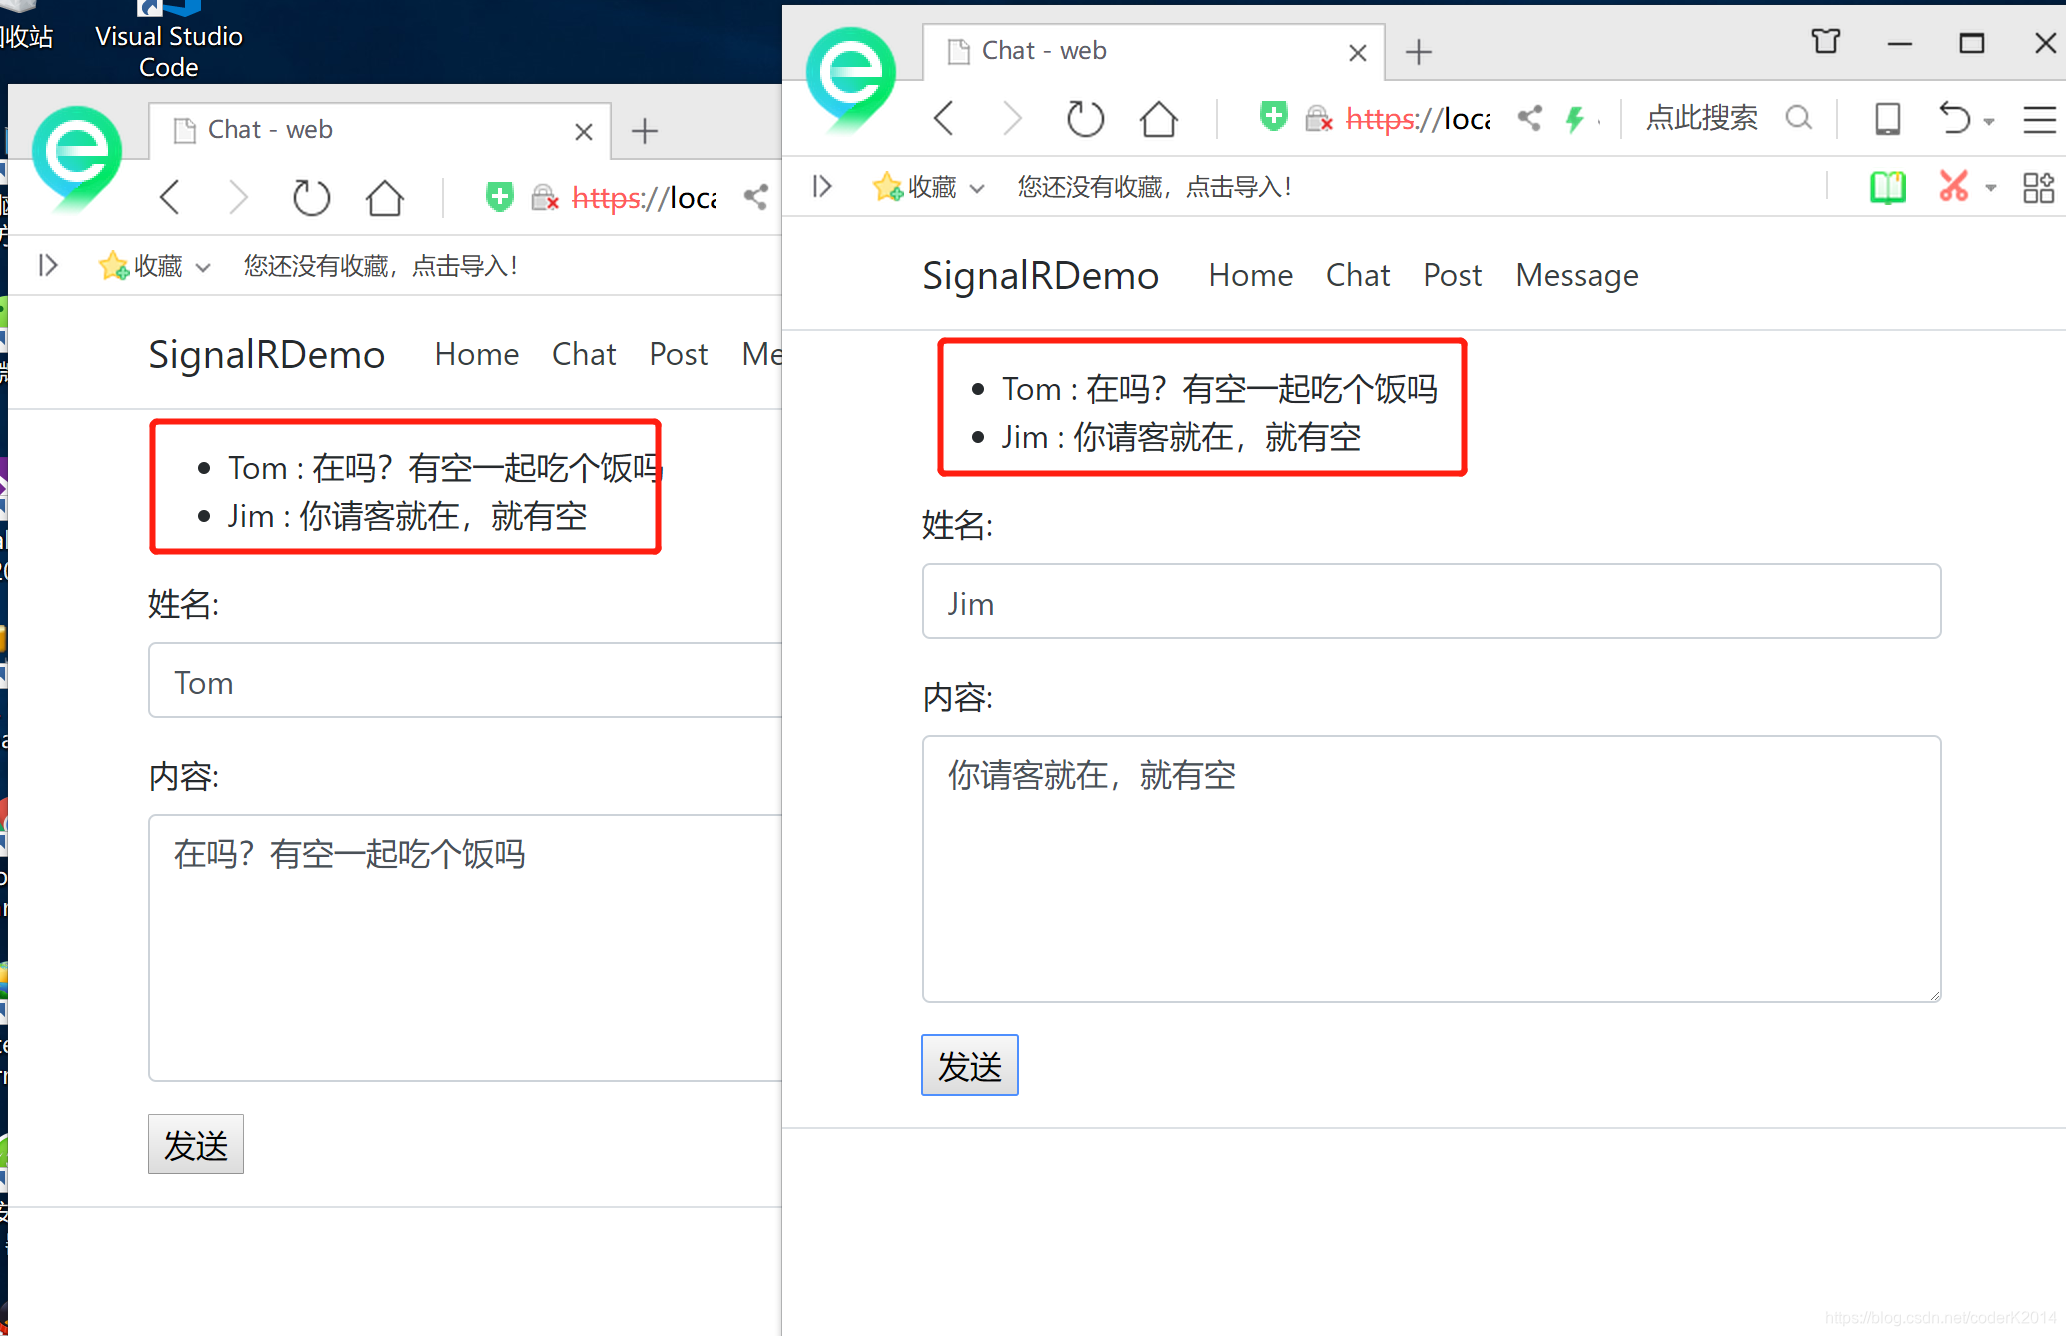Open the green reading mode book icon
Image resolution: width=2066 pixels, height=1336 pixels.
pos(1887,187)
